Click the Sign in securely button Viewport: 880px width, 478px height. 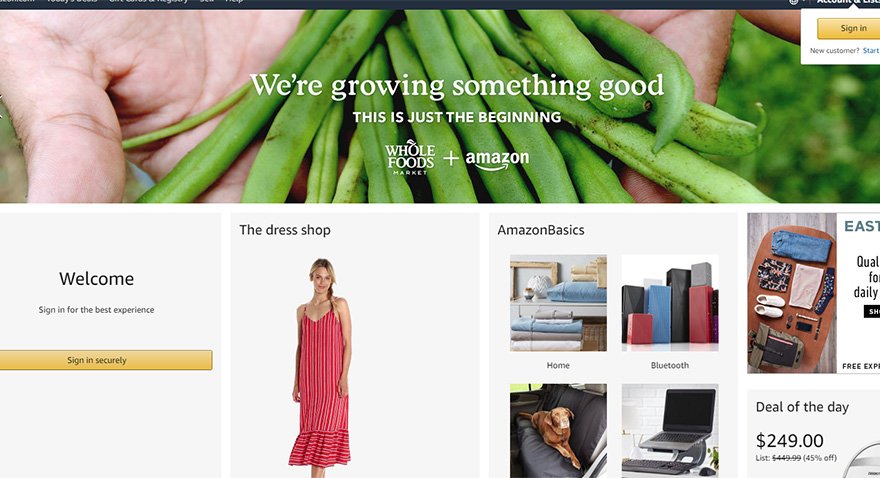tap(106, 360)
